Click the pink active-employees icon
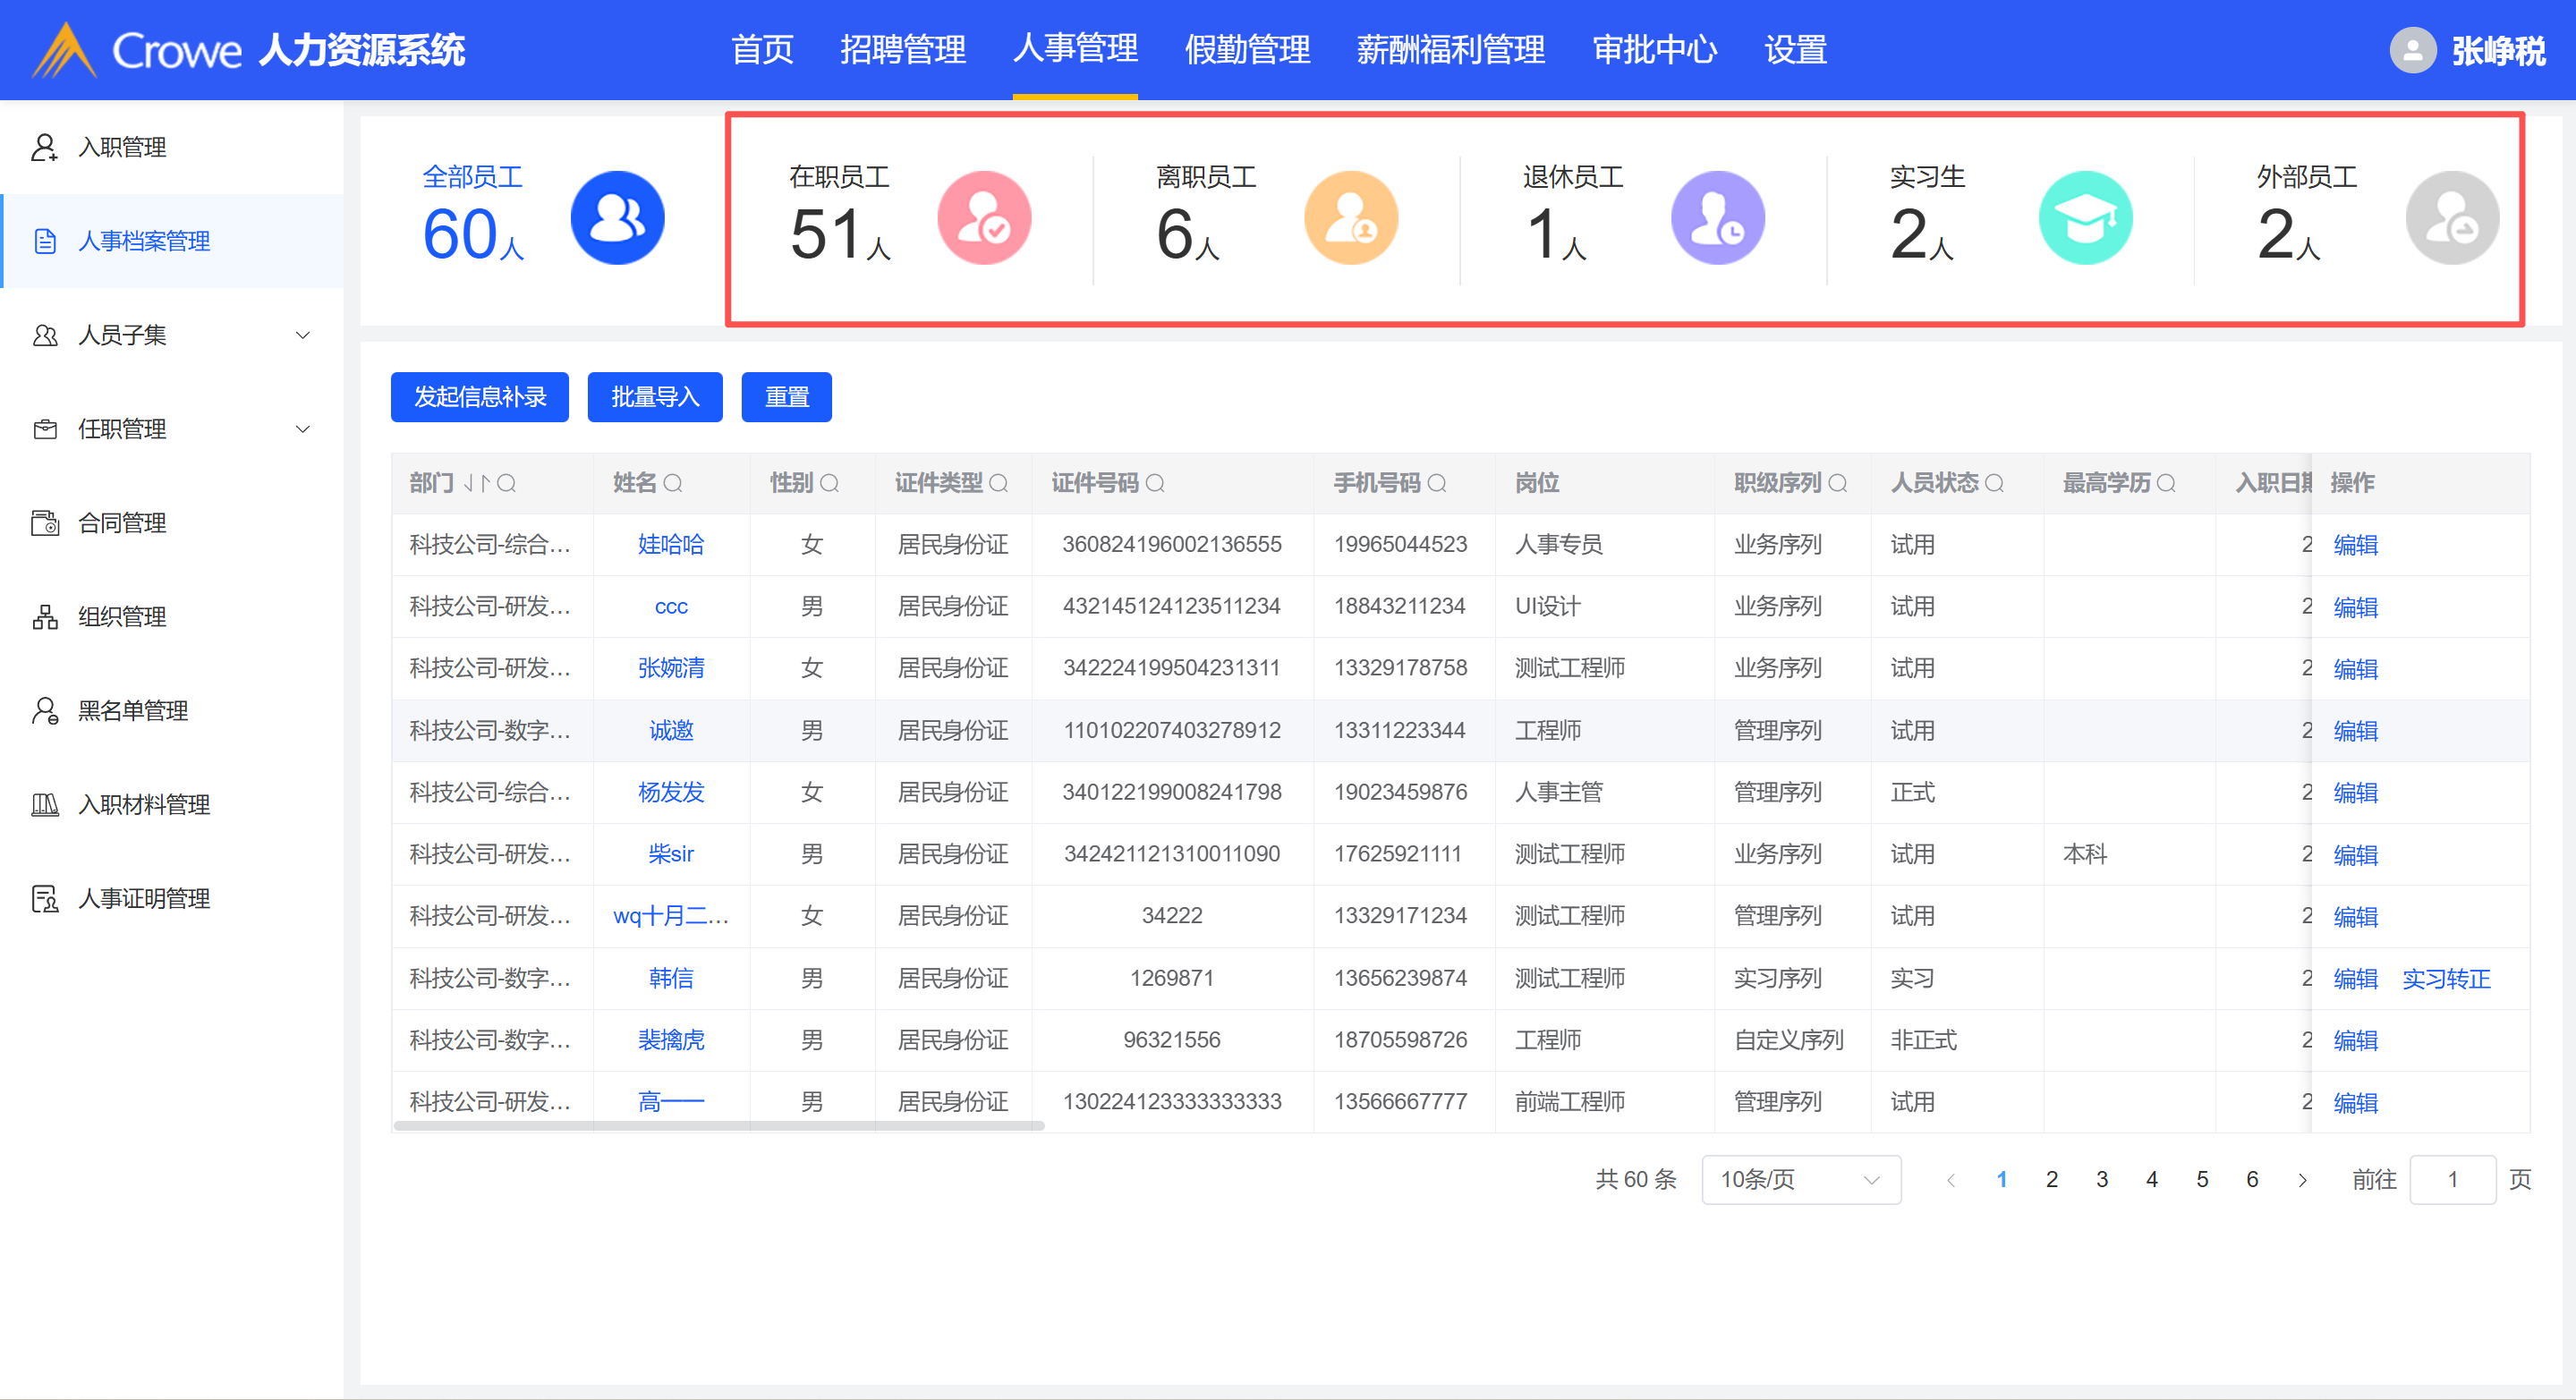This screenshot has height=1400, width=2576. [x=984, y=218]
